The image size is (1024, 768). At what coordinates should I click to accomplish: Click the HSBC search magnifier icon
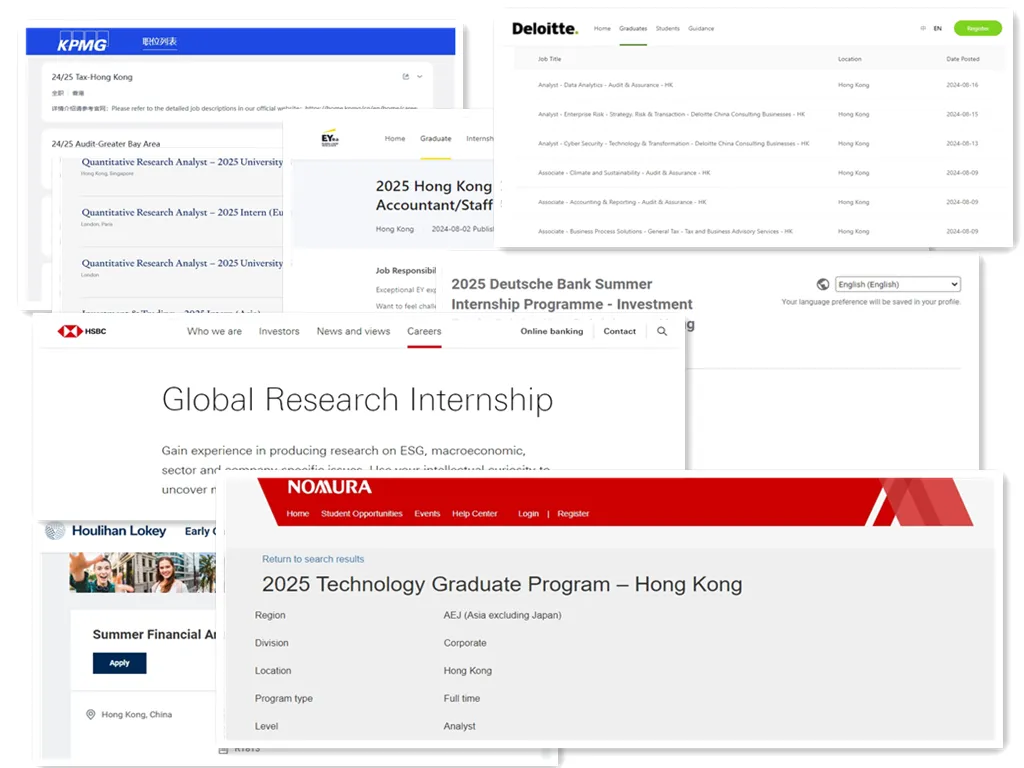[x=662, y=331]
